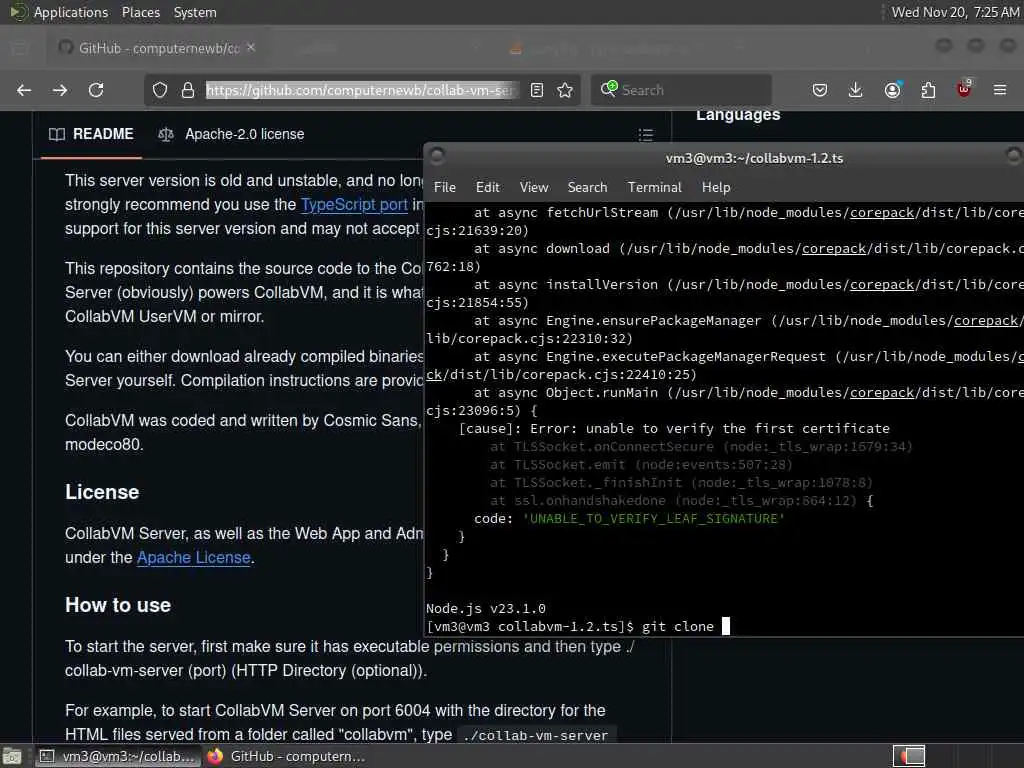Select GitHub Firefox task in taskbar
The width and height of the screenshot is (1024, 768).
pos(286,756)
